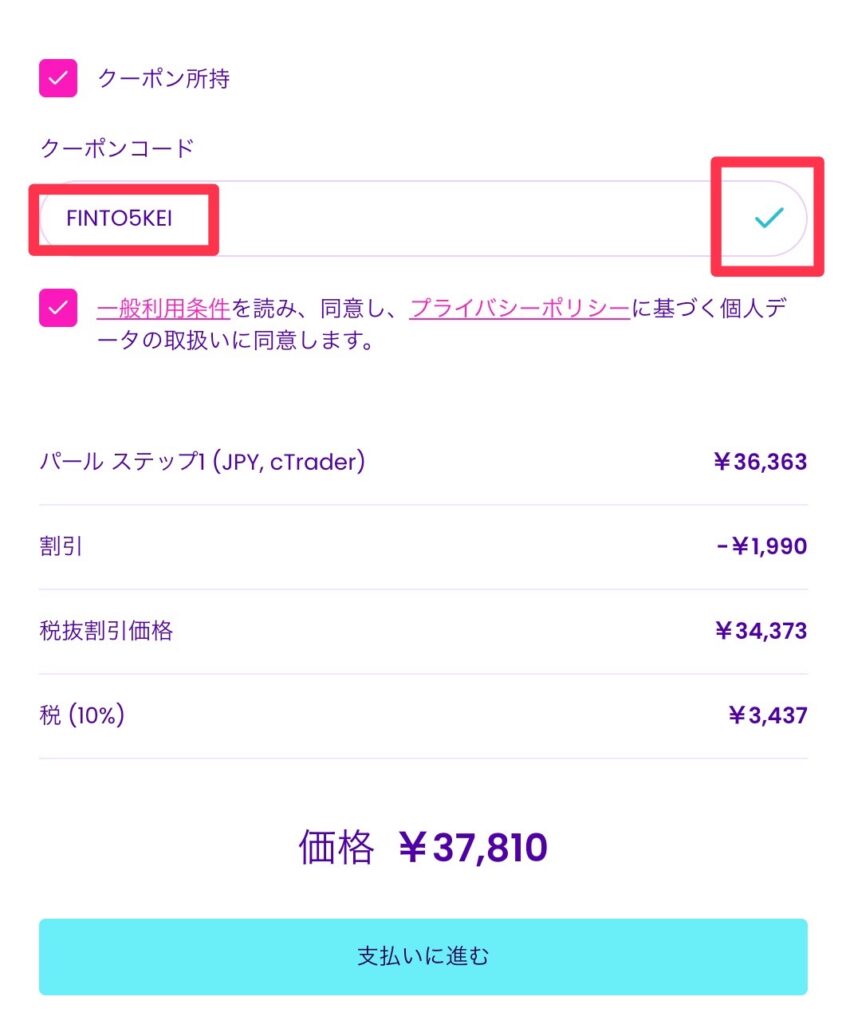Click the ¥3,437 tax amount
The image size is (842, 1024).
767,716
